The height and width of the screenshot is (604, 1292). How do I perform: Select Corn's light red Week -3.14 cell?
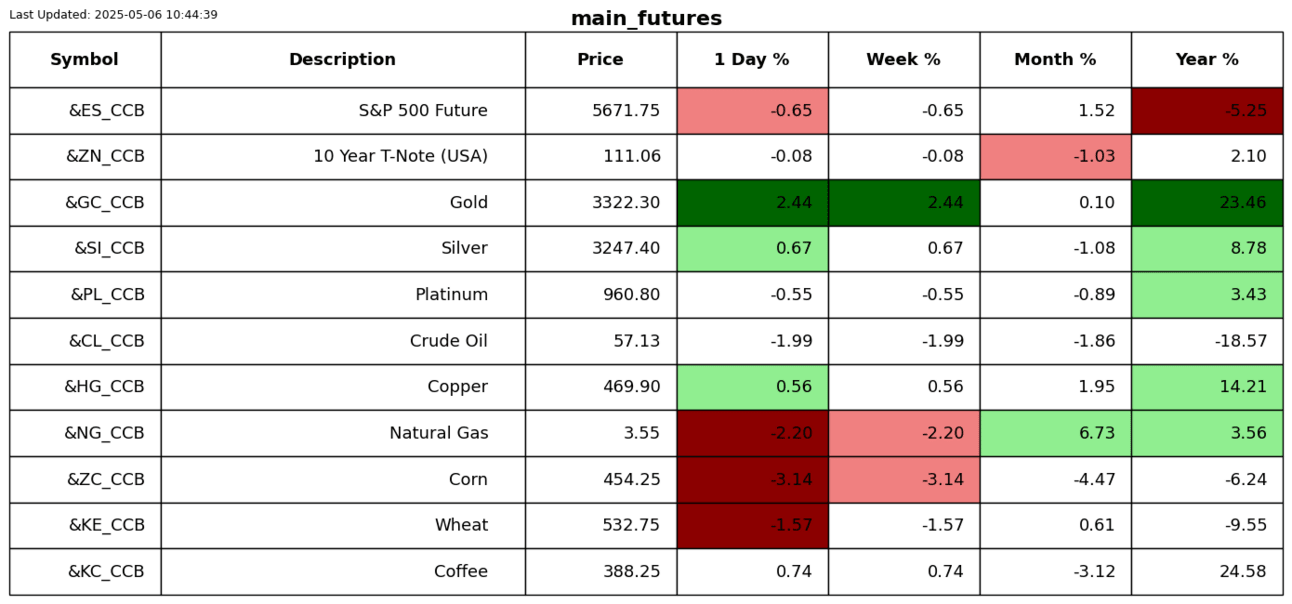(903, 480)
